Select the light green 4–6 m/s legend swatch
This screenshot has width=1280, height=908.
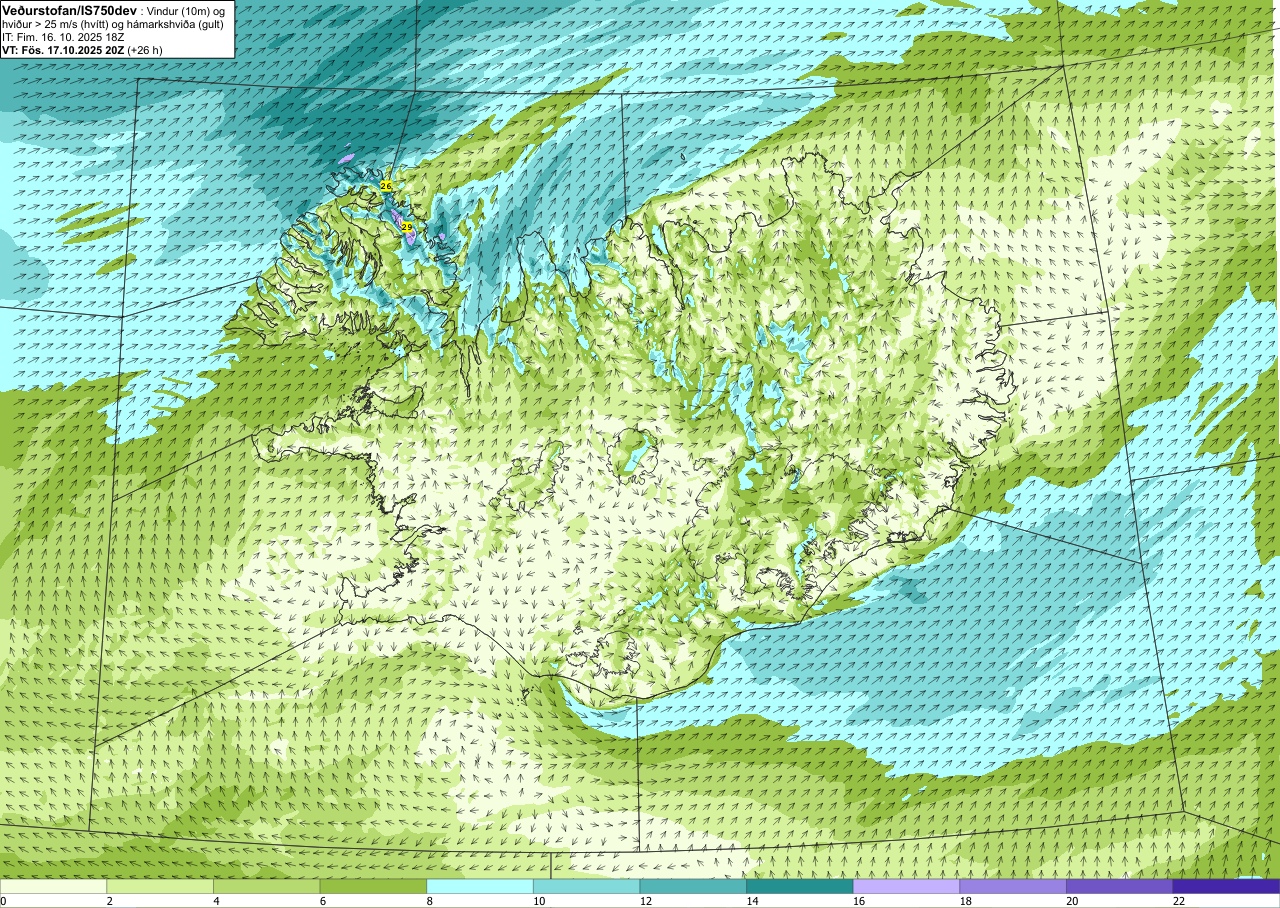pyautogui.click(x=267, y=886)
